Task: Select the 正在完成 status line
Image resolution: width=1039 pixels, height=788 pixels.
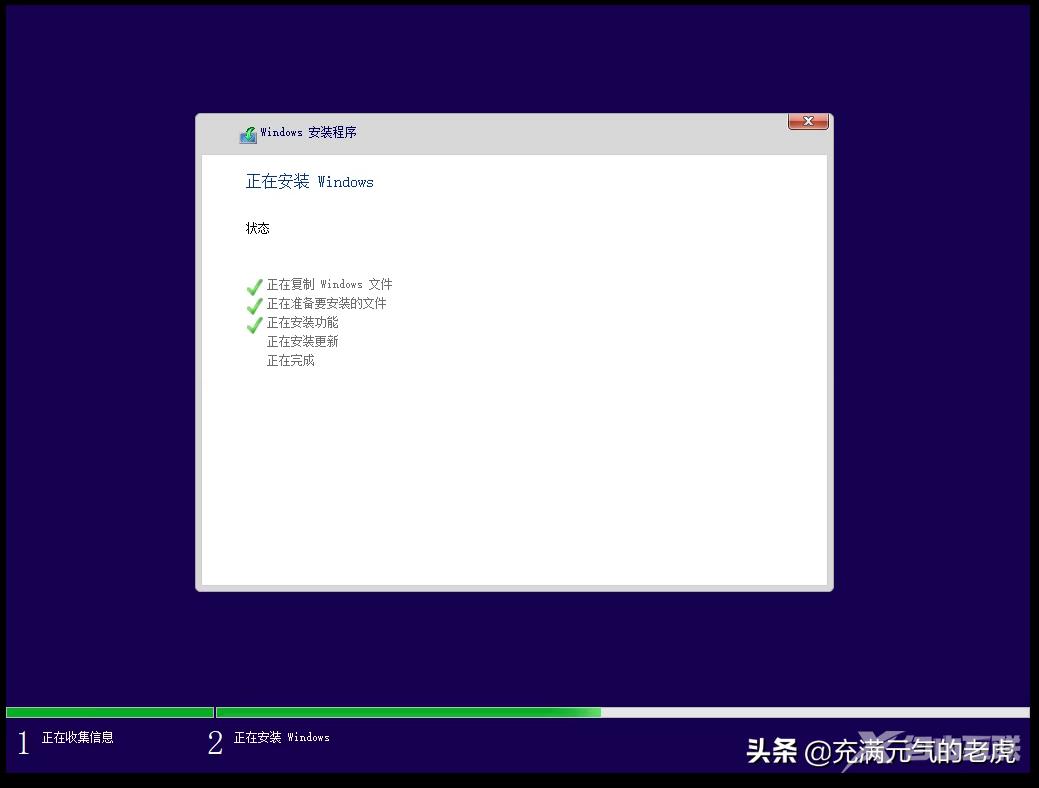Action: 290,361
